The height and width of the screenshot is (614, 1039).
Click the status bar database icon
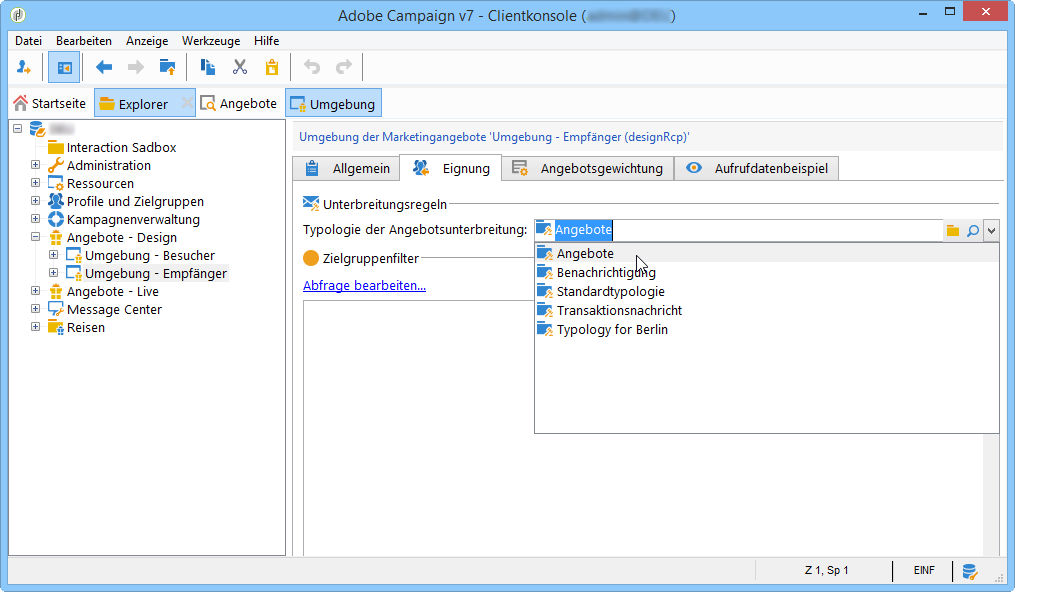969,571
